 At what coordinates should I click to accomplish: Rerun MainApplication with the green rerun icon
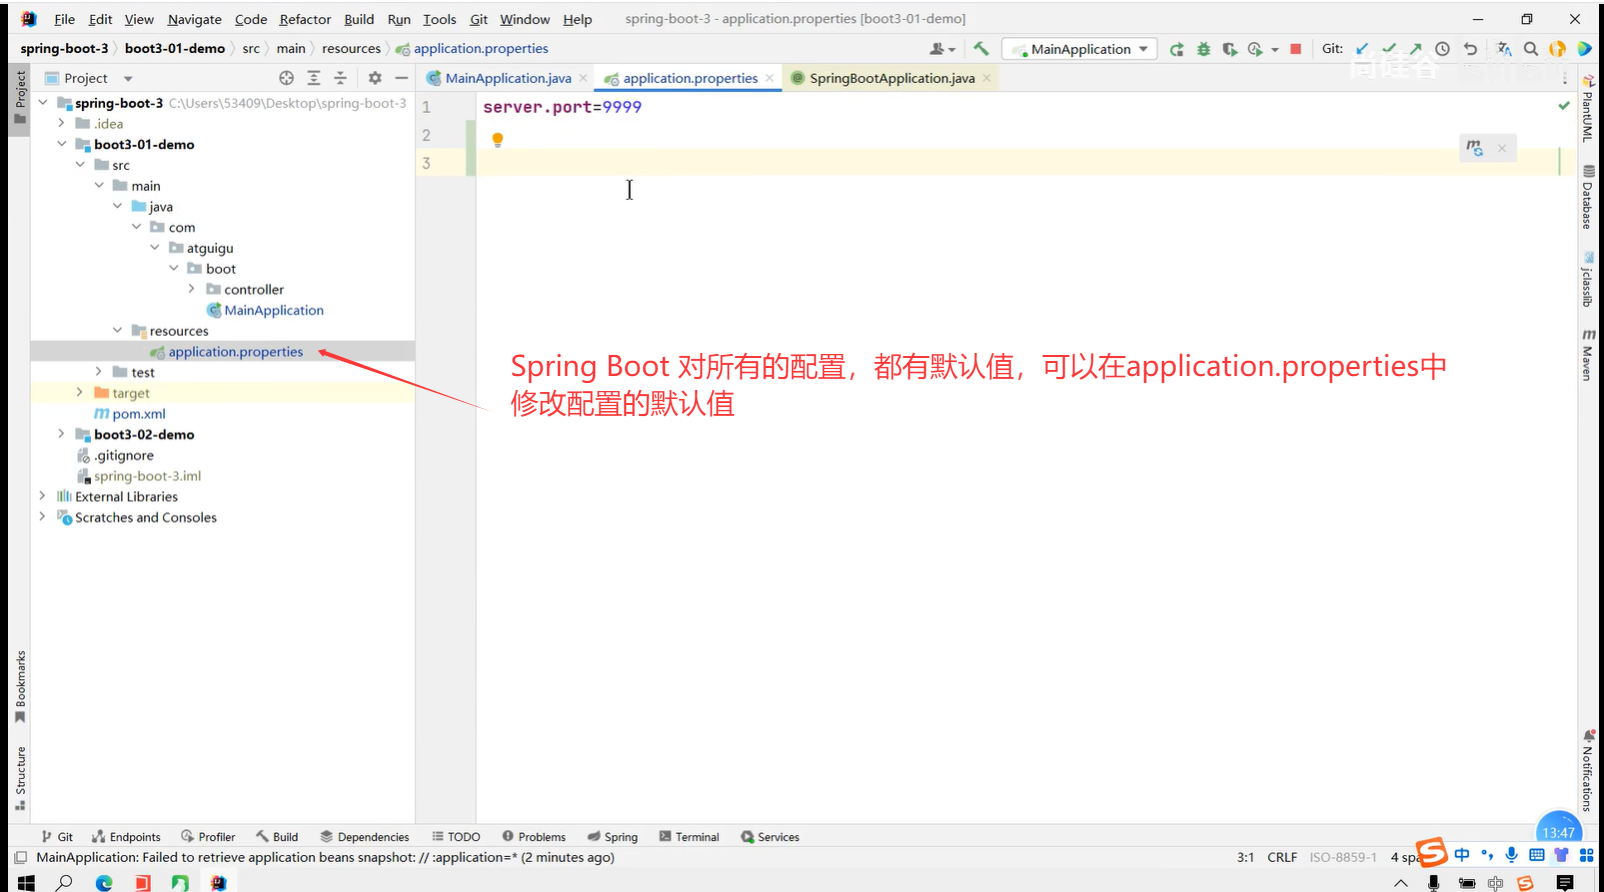pos(1177,49)
